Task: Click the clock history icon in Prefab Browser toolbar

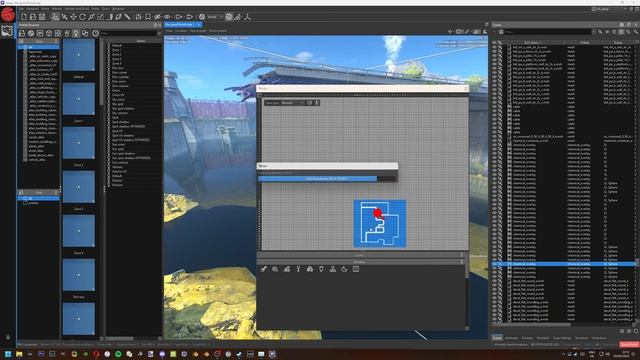Action: pyautogui.click(x=96, y=33)
